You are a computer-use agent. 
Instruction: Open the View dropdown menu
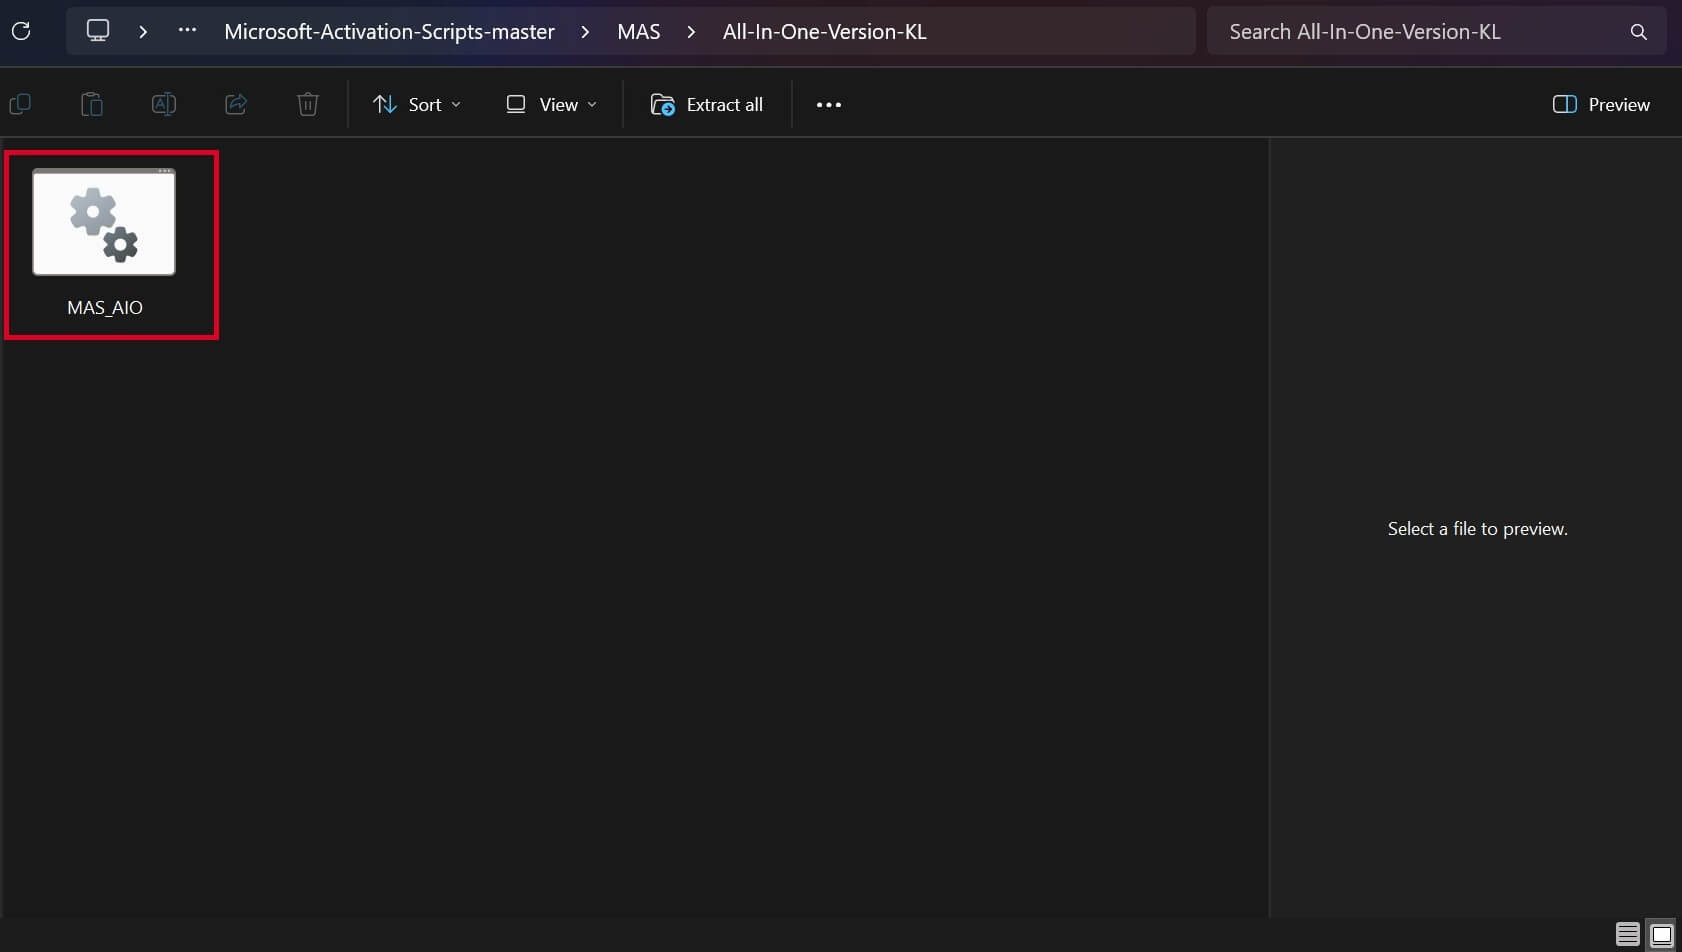(x=551, y=104)
